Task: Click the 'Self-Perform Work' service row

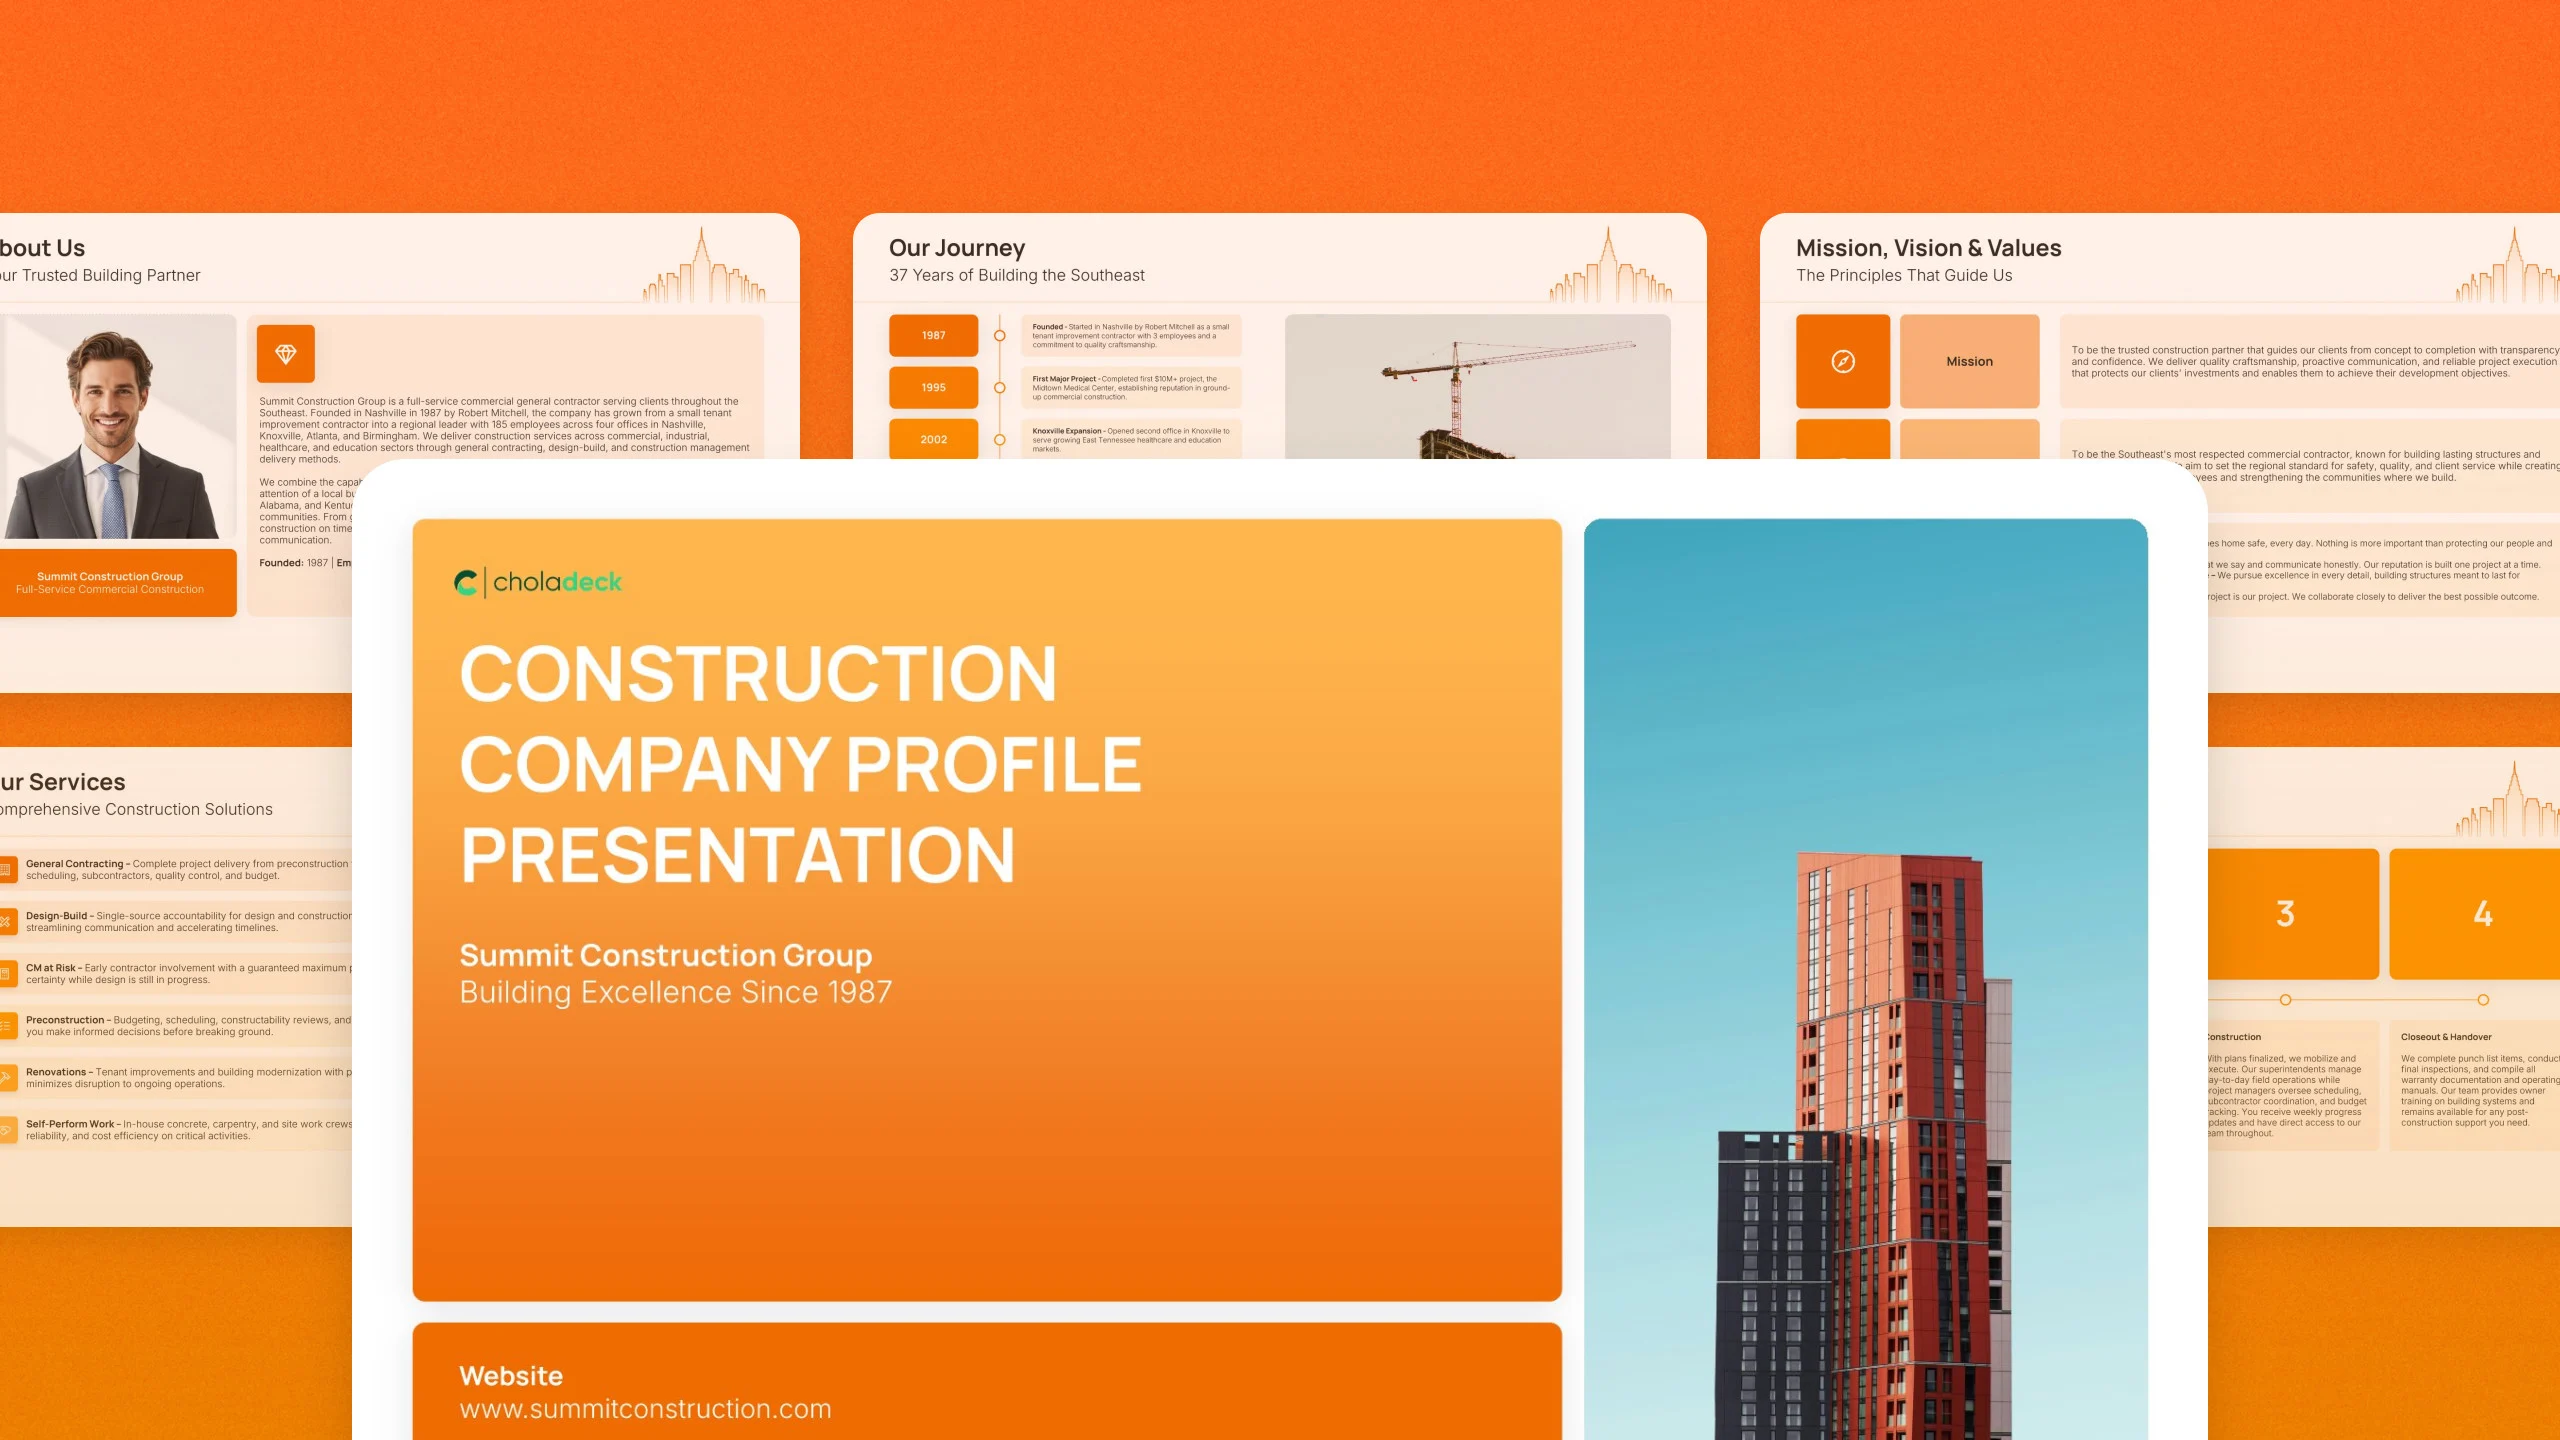Action: coord(176,1130)
